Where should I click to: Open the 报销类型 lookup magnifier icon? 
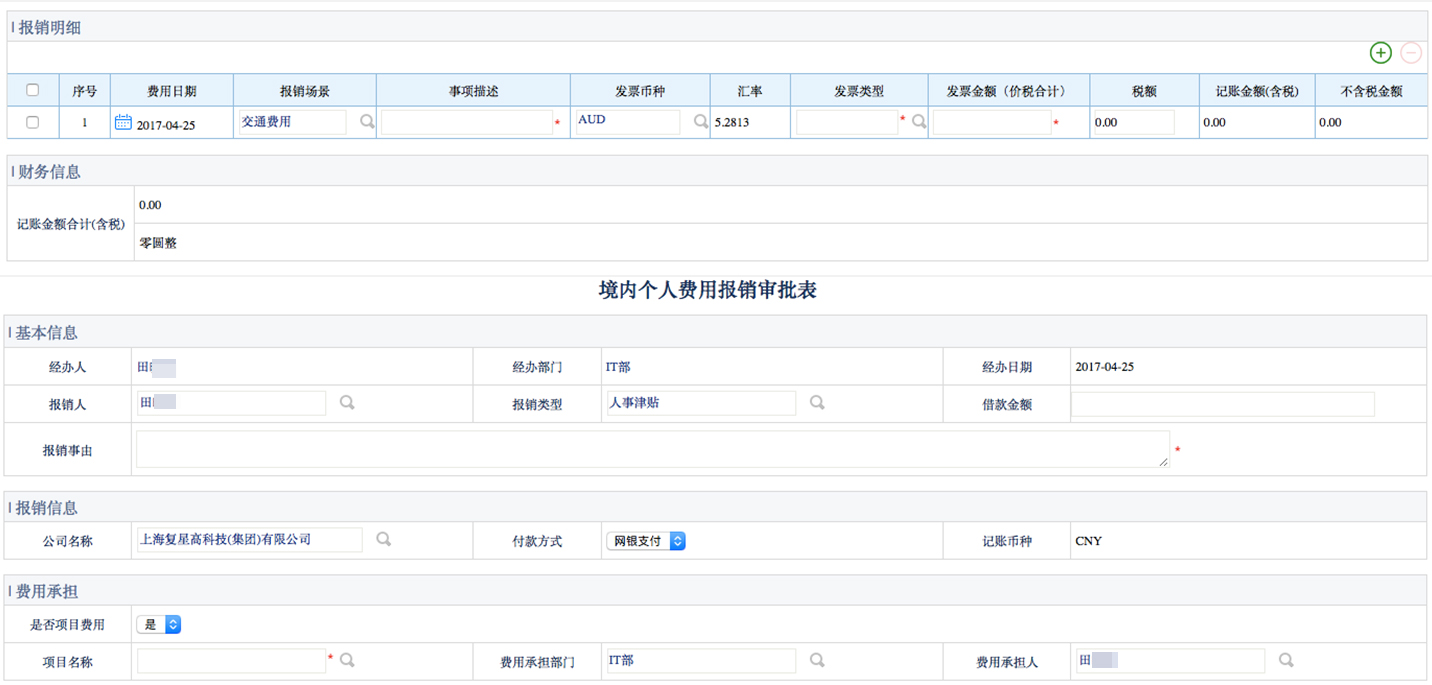pos(817,402)
